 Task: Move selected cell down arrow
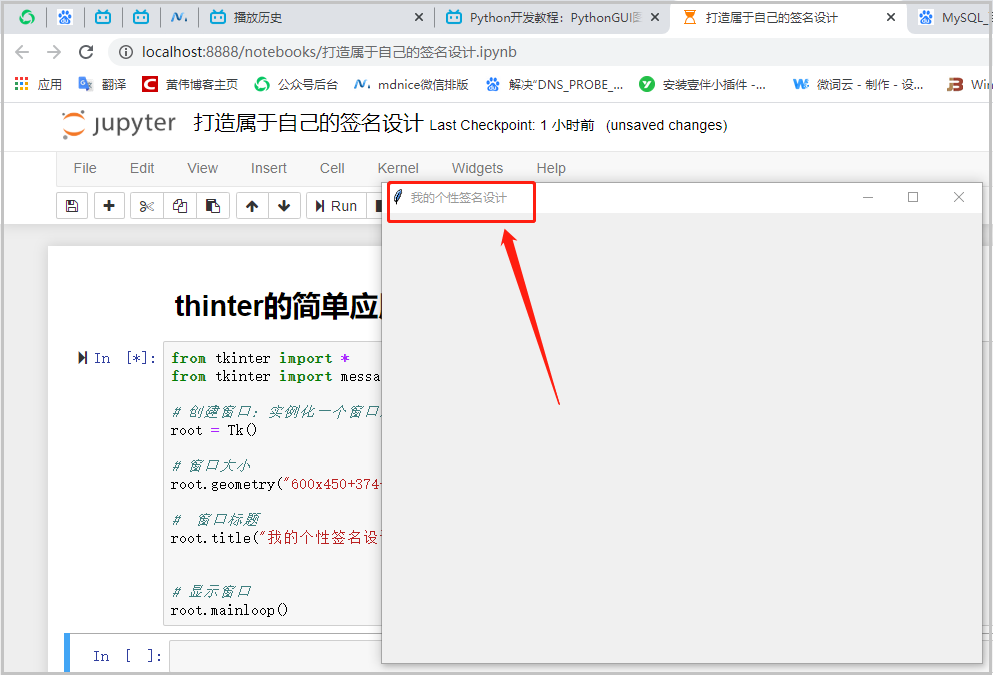[x=284, y=206]
